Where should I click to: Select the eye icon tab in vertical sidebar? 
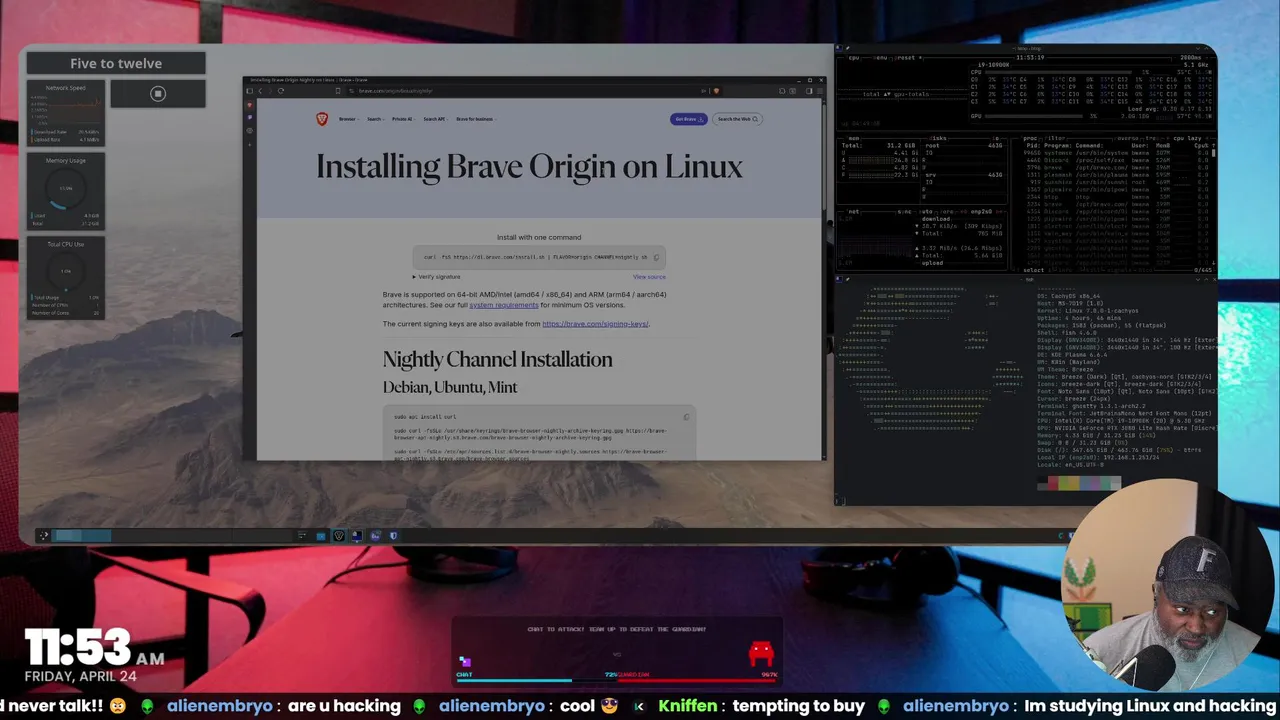coord(249,131)
